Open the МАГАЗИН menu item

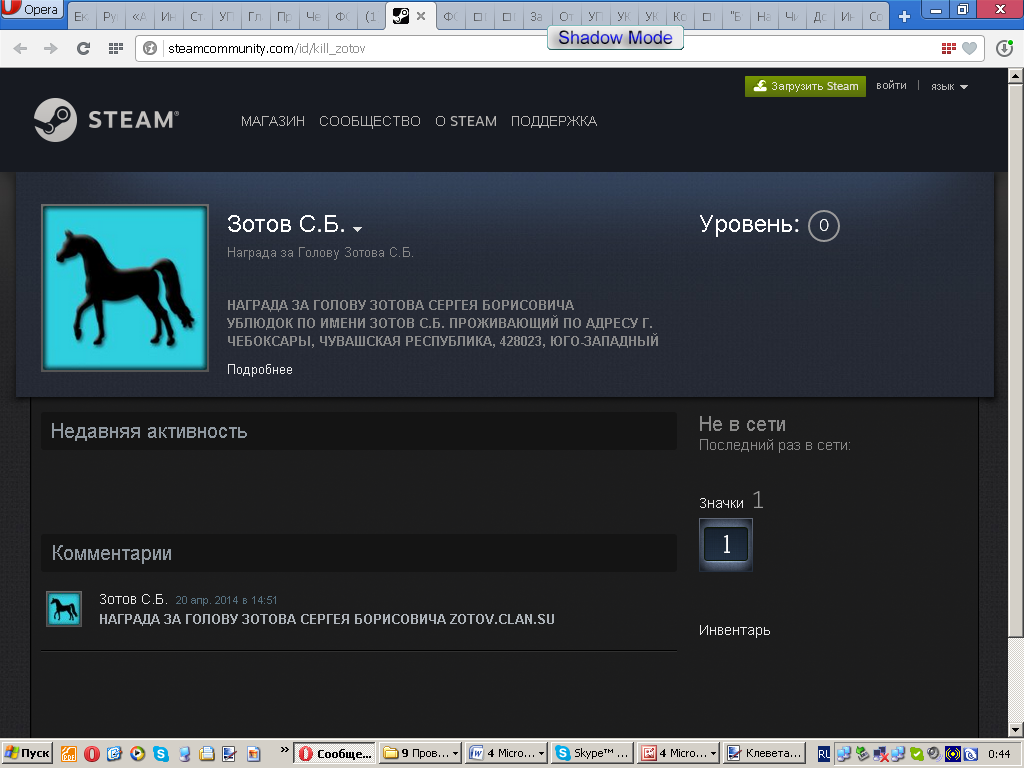[272, 121]
